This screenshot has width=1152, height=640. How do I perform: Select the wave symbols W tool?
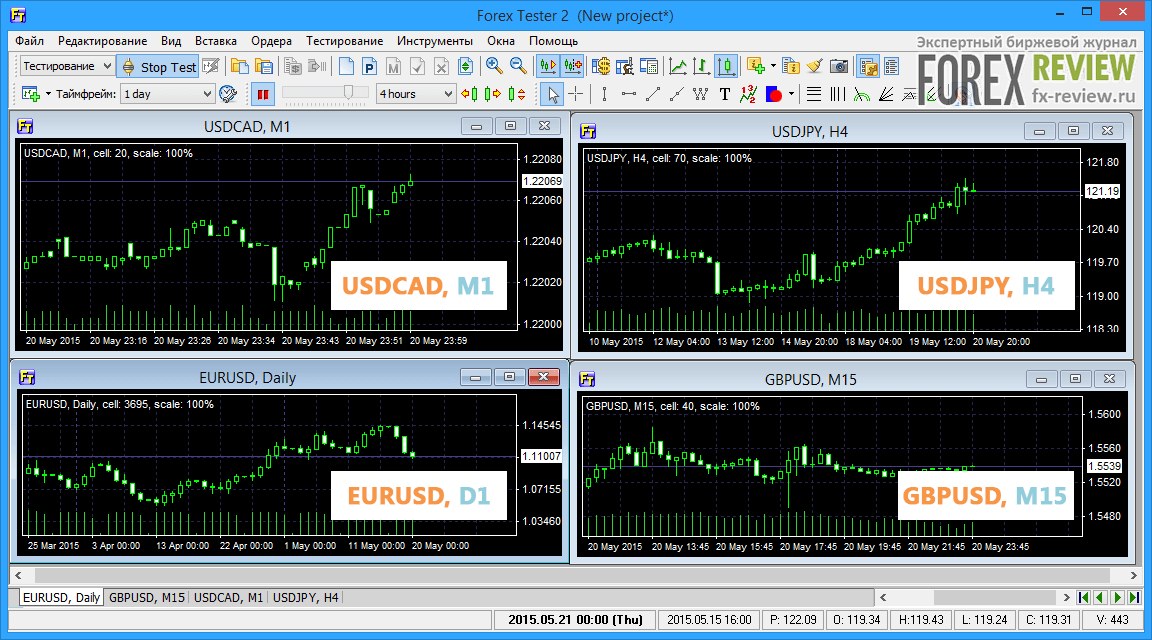click(700, 94)
